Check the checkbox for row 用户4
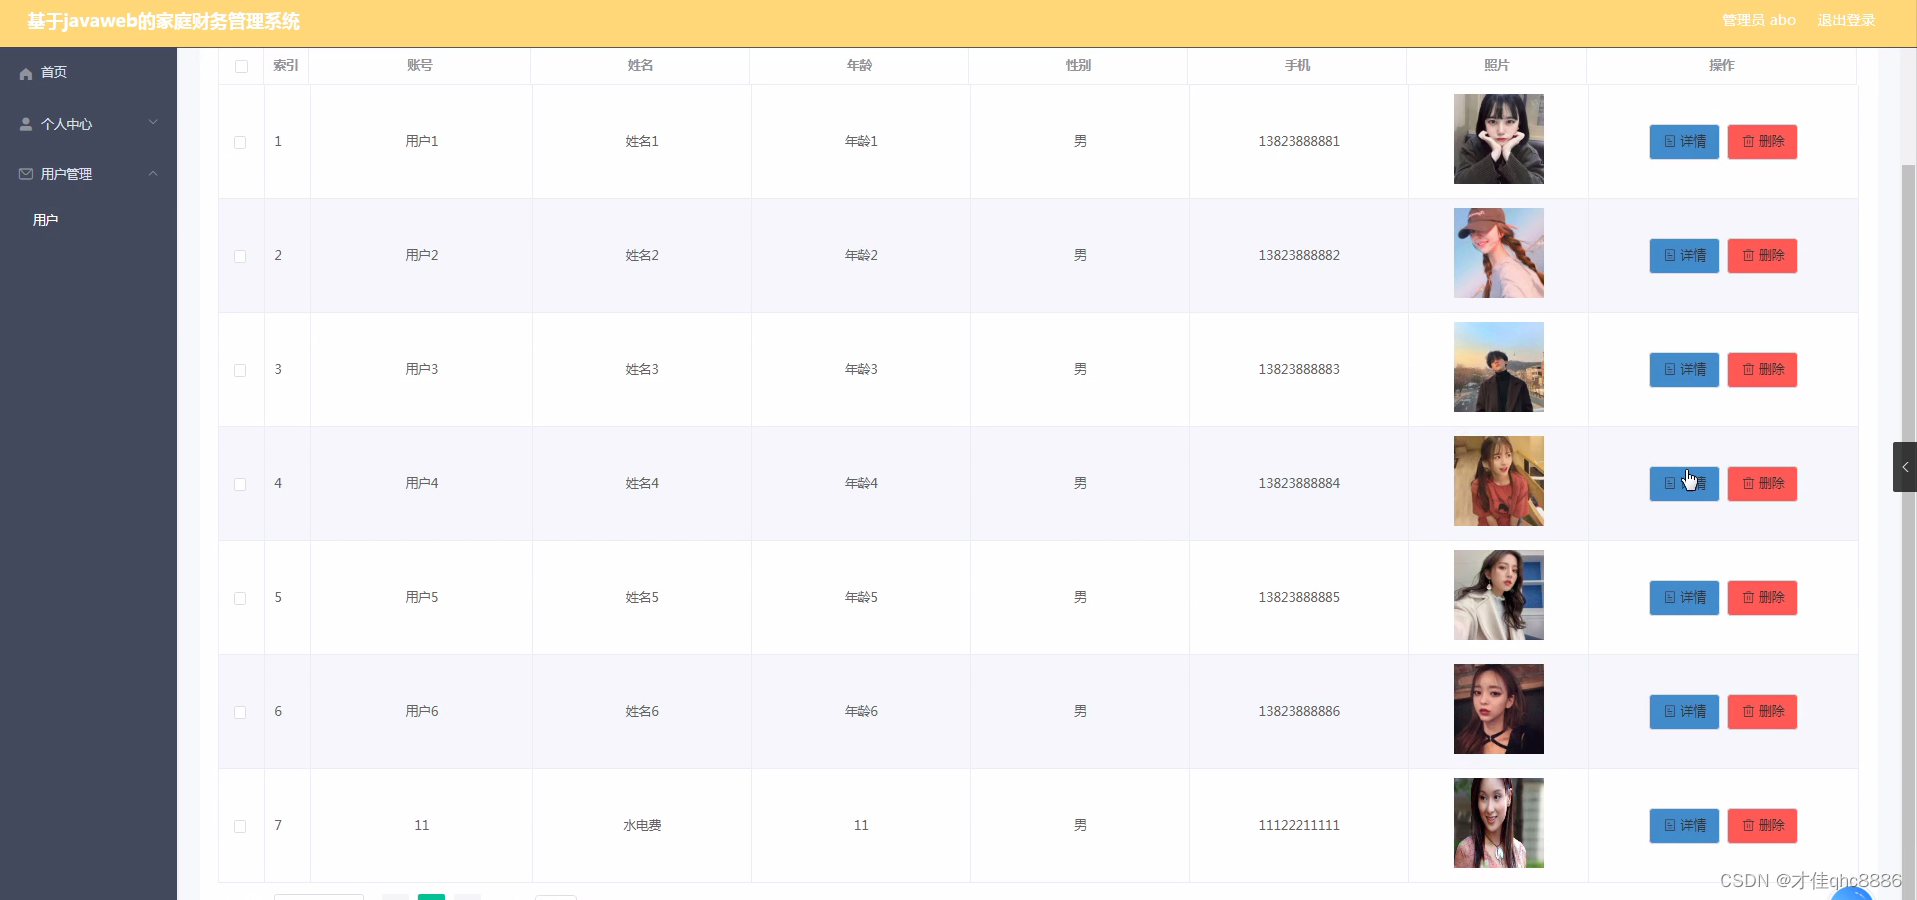The width and height of the screenshot is (1917, 900). [240, 484]
